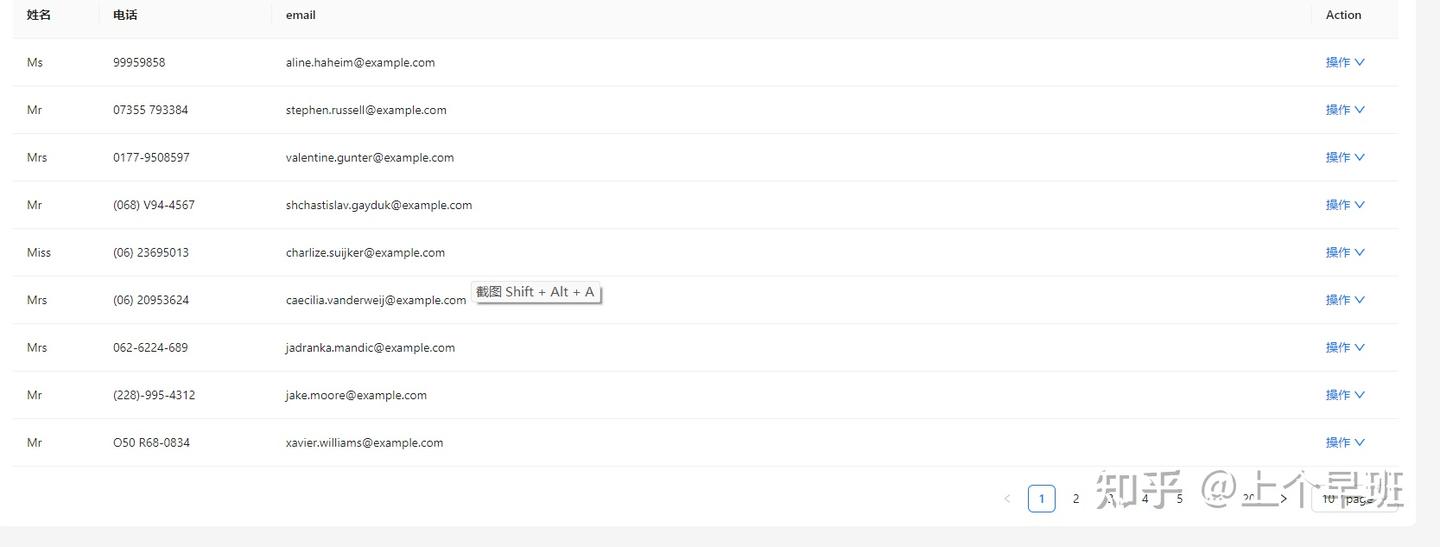
Task: Open 操作 dropdown for jake.moore row
Action: (1344, 395)
